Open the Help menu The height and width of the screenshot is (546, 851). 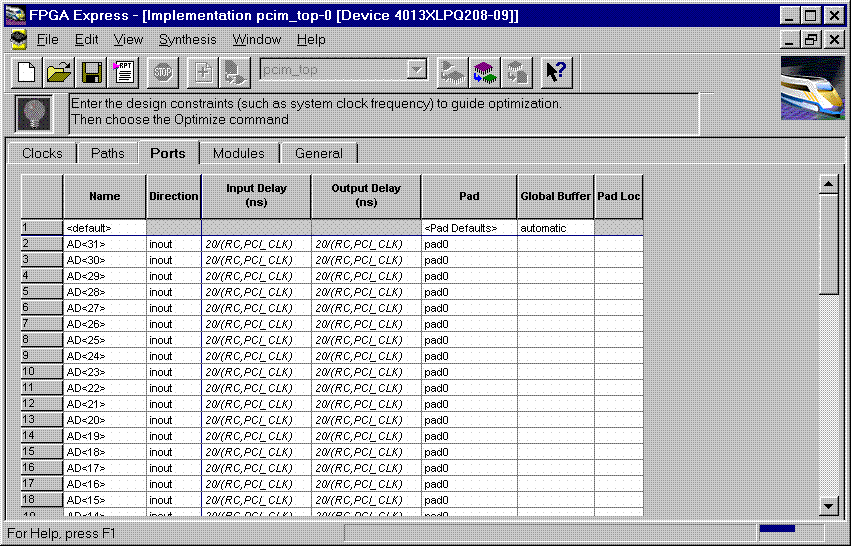pyautogui.click(x=311, y=40)
